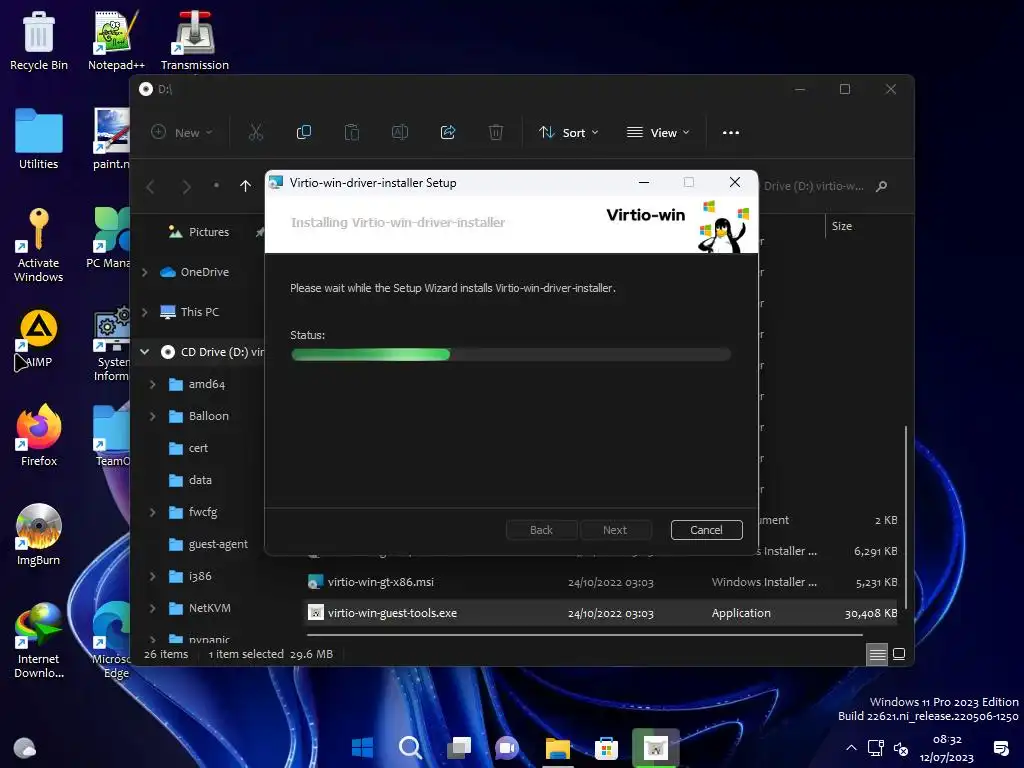Open taskbar Search icon

click(410, 747)
